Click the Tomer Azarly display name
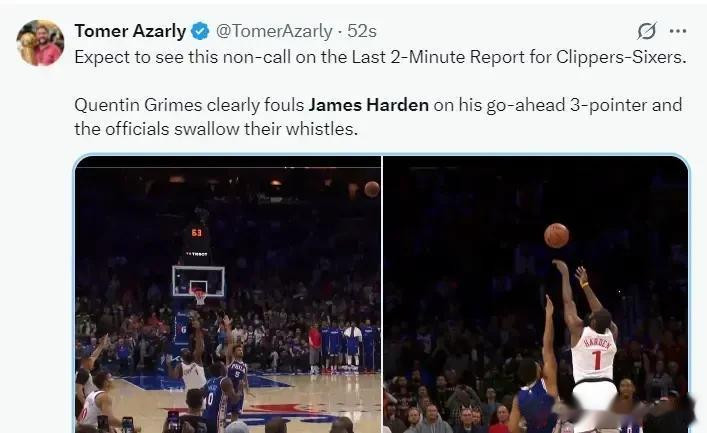This screenshot has width=707, height=433. [130, 31]
